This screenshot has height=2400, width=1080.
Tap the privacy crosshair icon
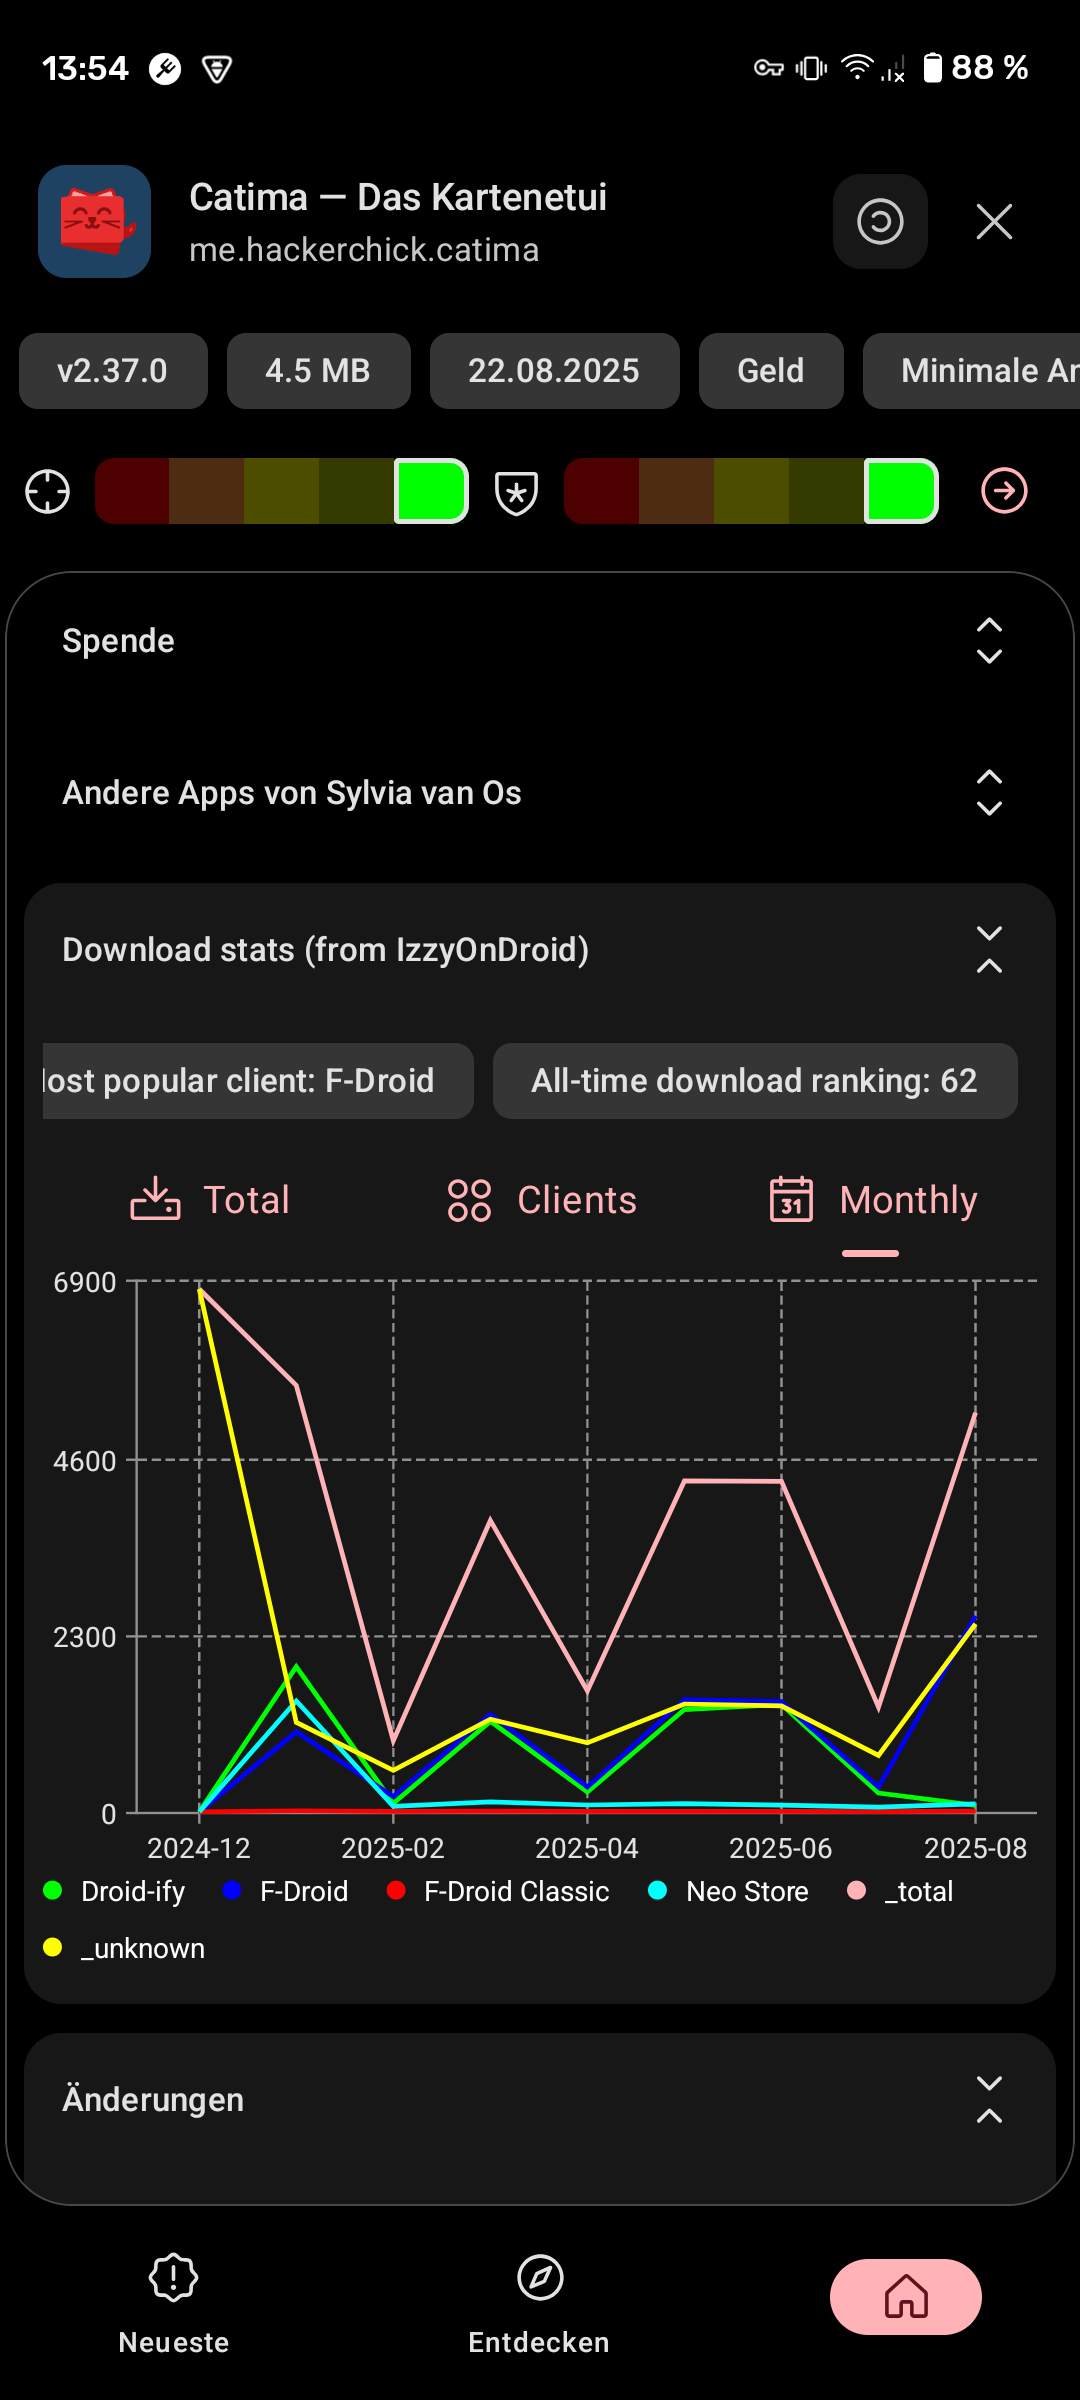tap(47, 491)
